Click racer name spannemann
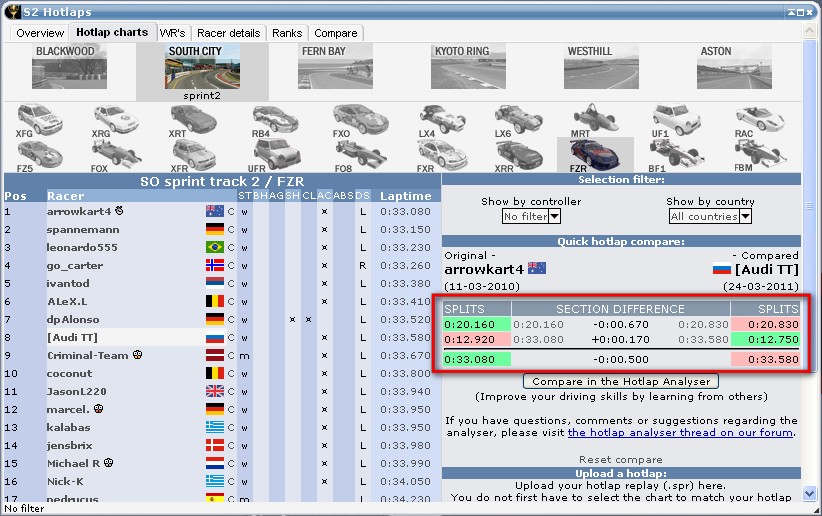This screenshot has height=516, width=822. [83, 230]
